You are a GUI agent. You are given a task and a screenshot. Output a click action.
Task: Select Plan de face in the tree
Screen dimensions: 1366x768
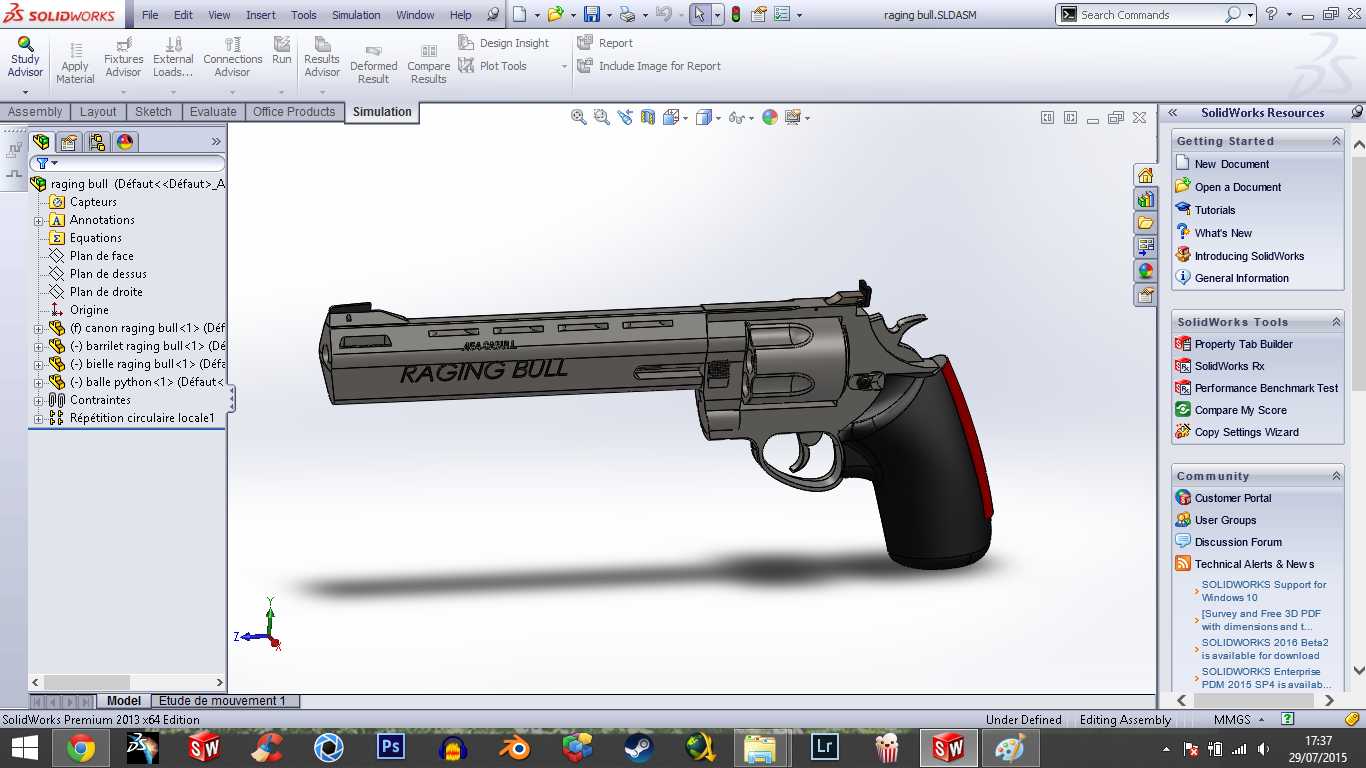(101, 256)
